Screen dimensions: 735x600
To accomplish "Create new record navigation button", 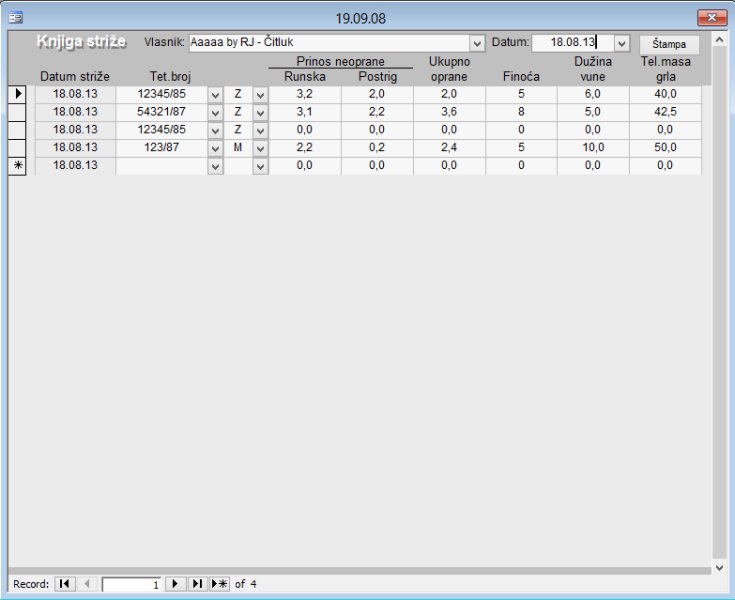I will pyautogui.click(x=219, y=584).
